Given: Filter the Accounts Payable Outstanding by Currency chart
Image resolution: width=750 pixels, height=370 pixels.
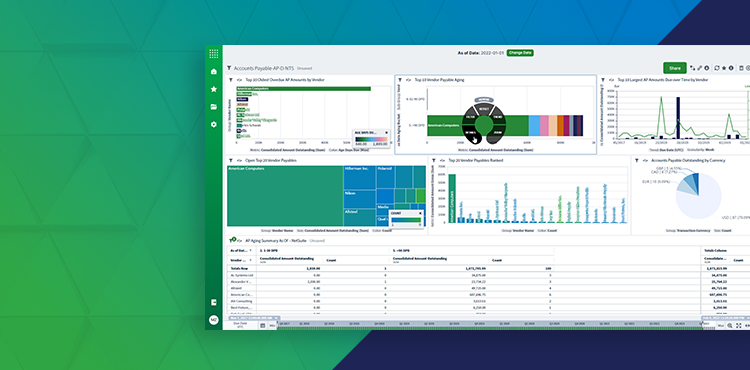Looking at the screenshot, I should tap(637, 161).
